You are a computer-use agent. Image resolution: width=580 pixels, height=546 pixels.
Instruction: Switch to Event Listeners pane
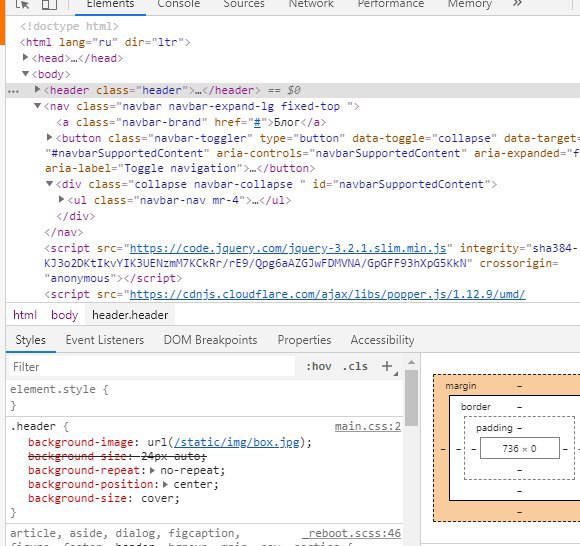click(x=105, y=340)
